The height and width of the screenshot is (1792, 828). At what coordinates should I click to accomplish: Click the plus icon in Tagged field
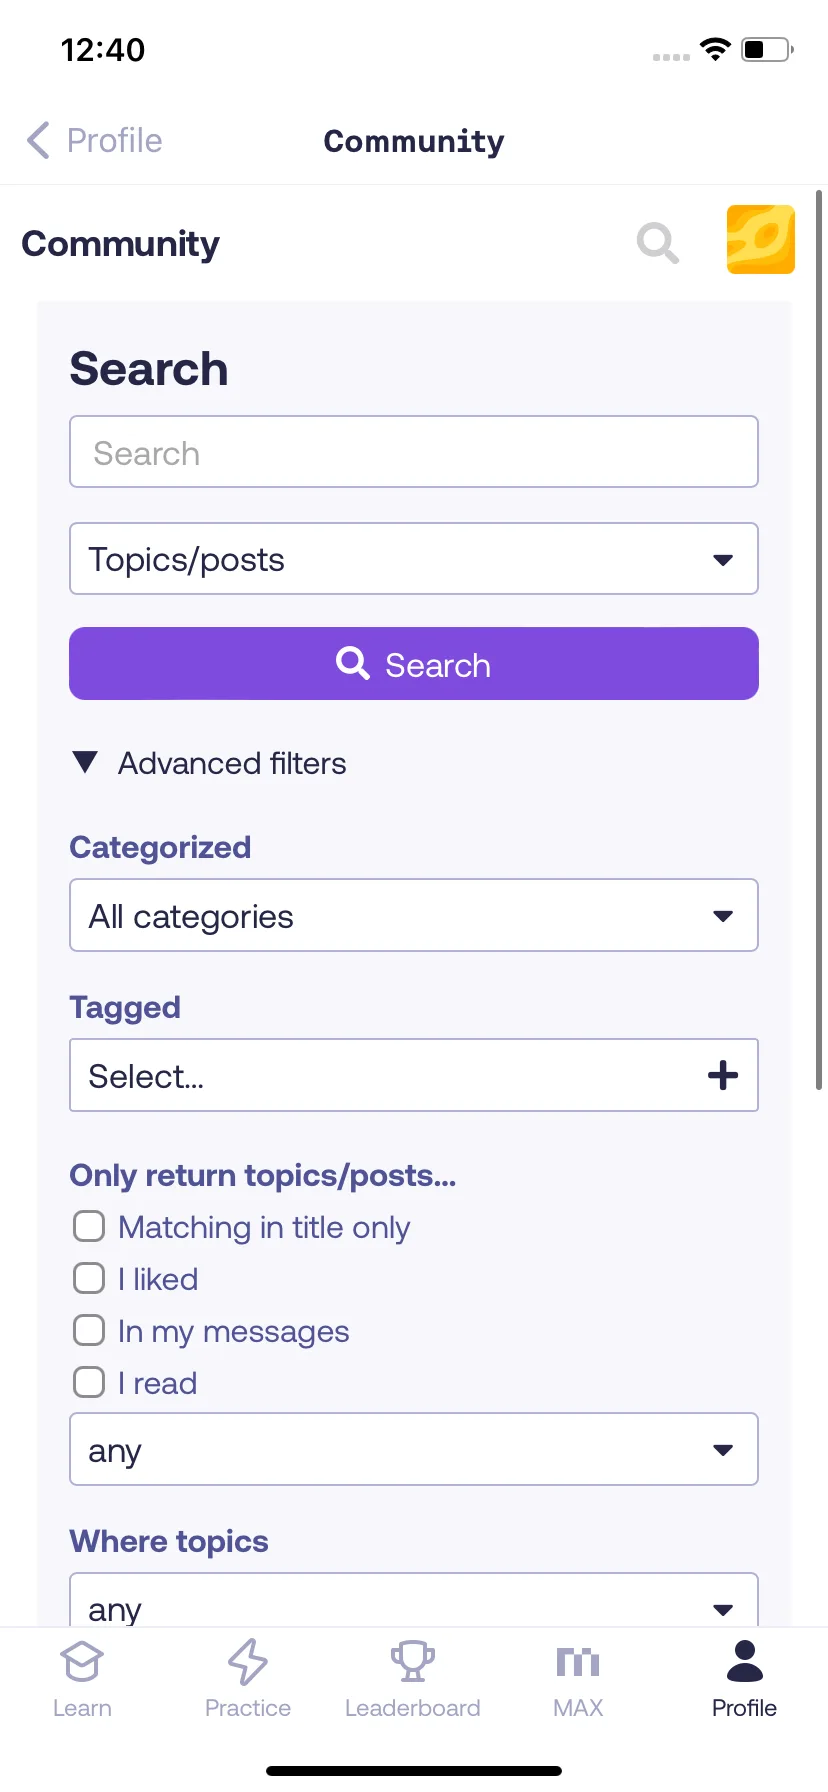tap(723, 1076)
